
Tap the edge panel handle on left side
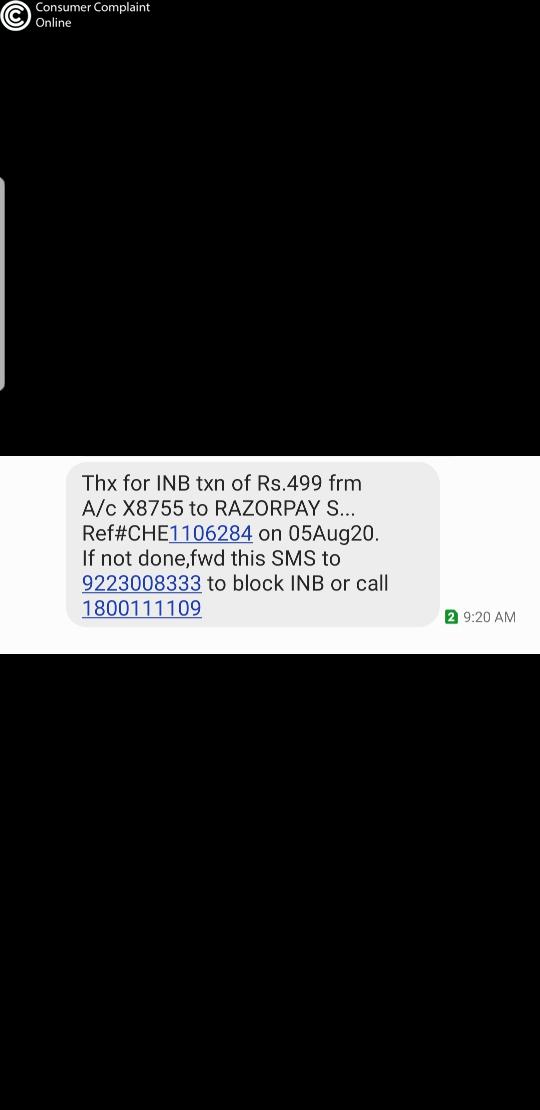2,284
